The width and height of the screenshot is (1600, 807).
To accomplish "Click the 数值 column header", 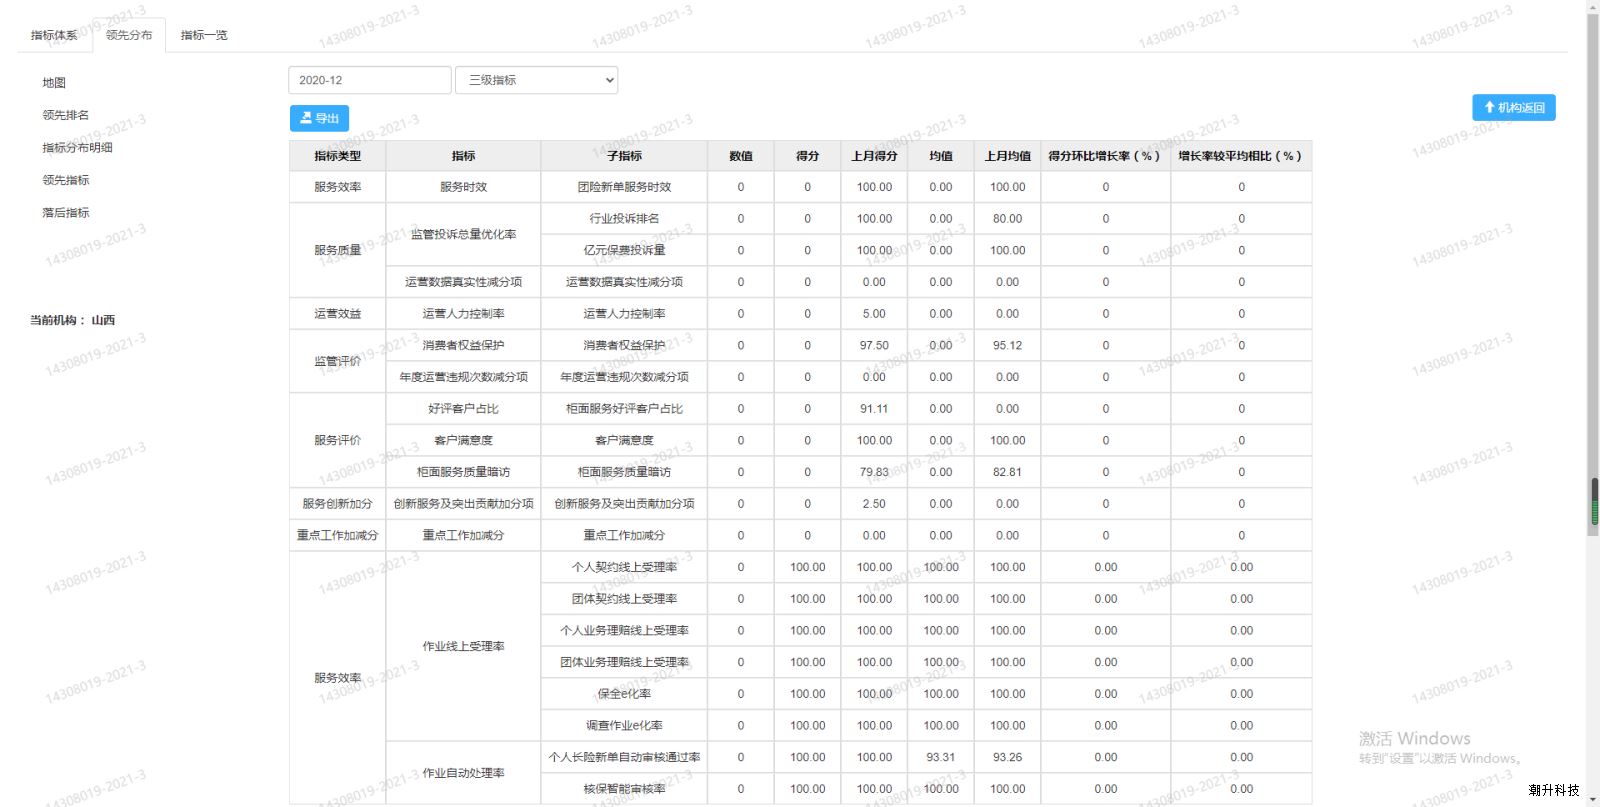I will pyautogui.click(x=740, y=156).
